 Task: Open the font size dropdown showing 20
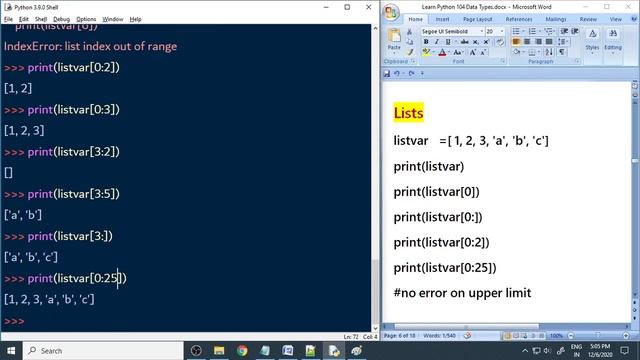pyautogui.click(x=502, y=31)
